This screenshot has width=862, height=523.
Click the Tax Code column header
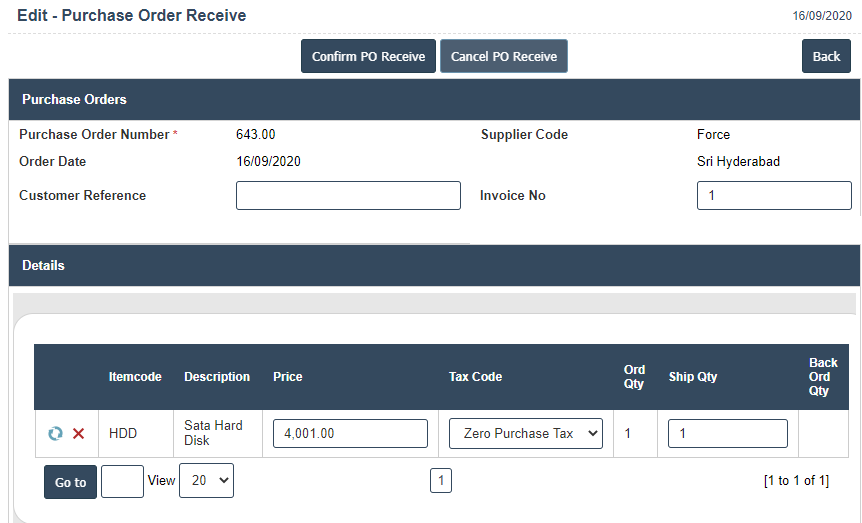pyautogui.click(x=475, y=377)
